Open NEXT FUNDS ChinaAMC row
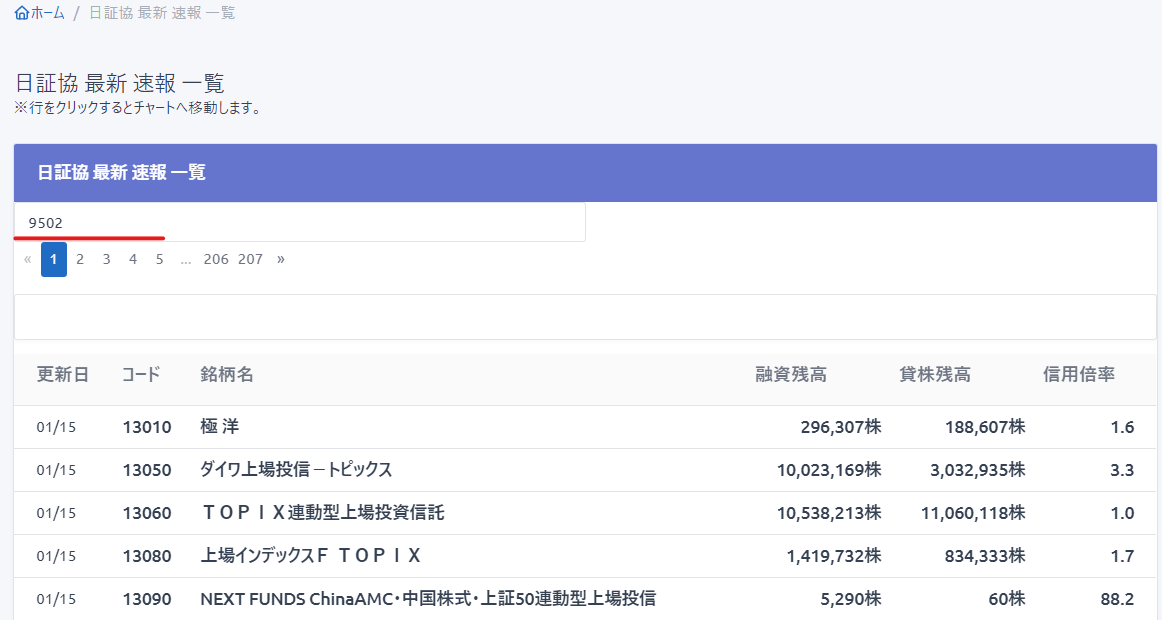The height and width of the screenshot is (620, 1162). pyautogui.click(x=428, y=599)
